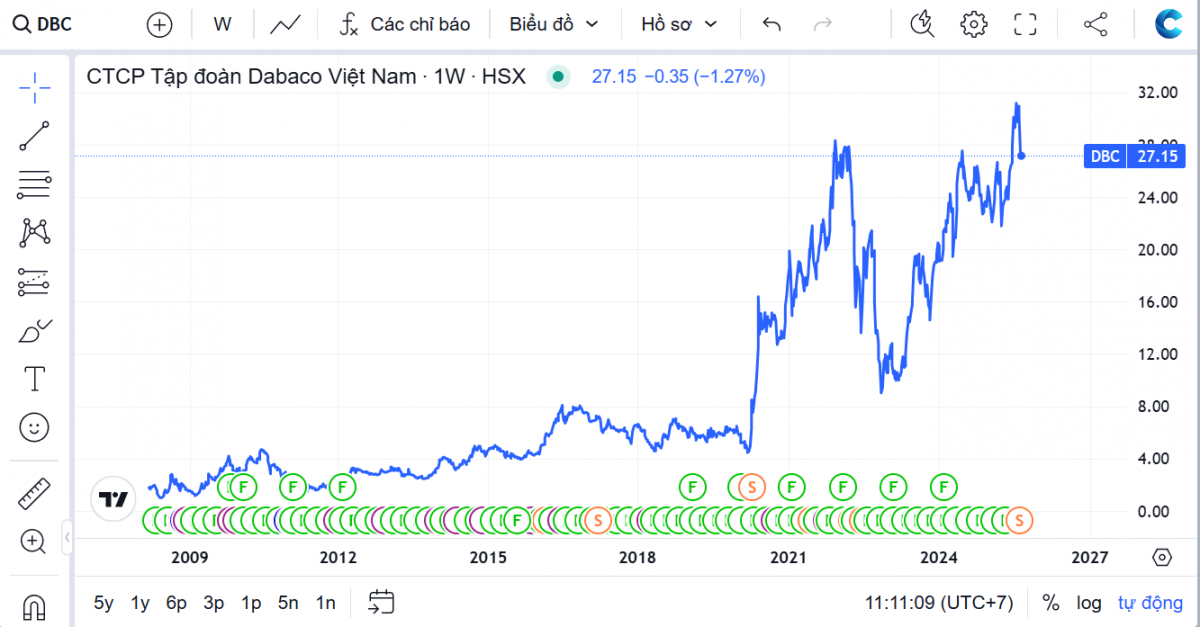The height and width of the screenshot is (627, 1200).
Task: Open chart settings gear
Action: tap(973, 24)
